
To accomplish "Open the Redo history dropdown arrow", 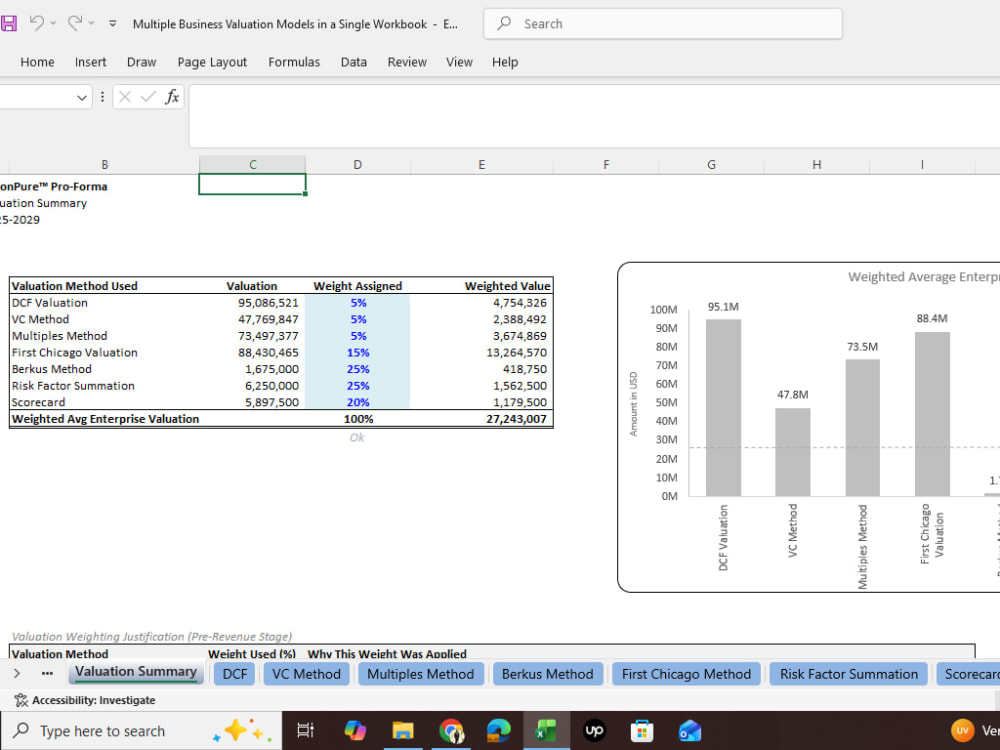I will pyautogui.click(x=91, y=24).
